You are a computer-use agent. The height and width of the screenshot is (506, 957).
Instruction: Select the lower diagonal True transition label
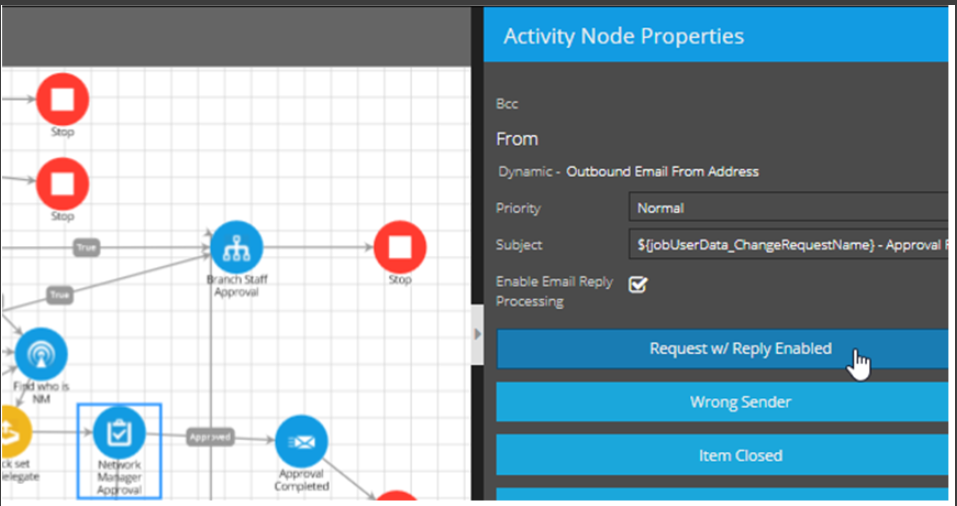[x=60, y=294]
